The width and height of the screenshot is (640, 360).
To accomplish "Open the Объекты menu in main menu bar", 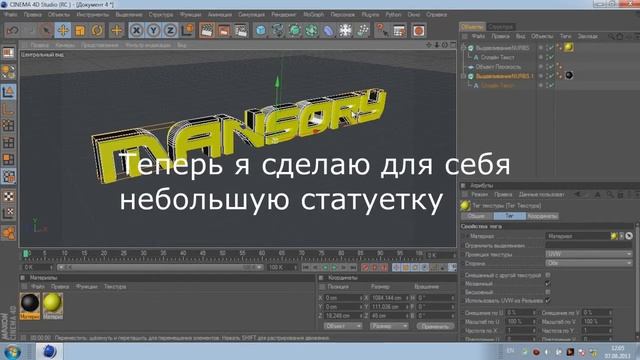I will click(59, 14).
